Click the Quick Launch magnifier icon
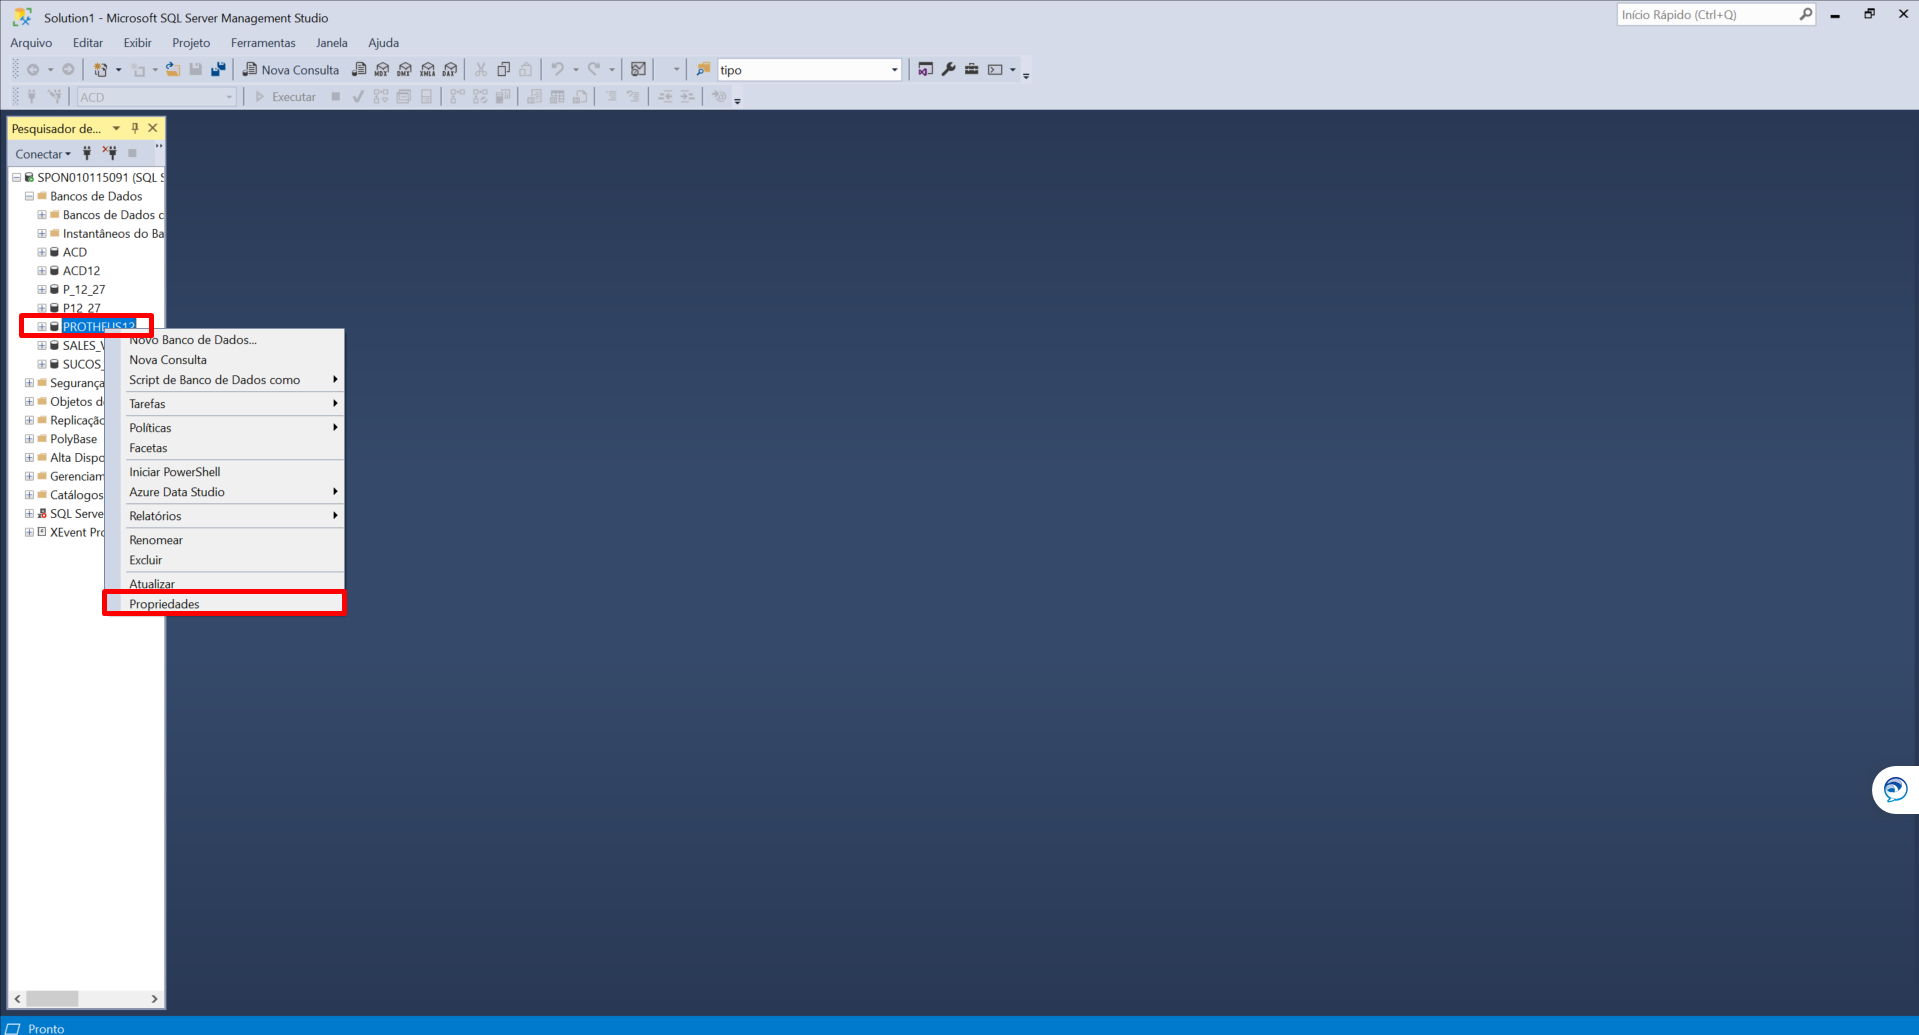 (x=1806, y=15)
